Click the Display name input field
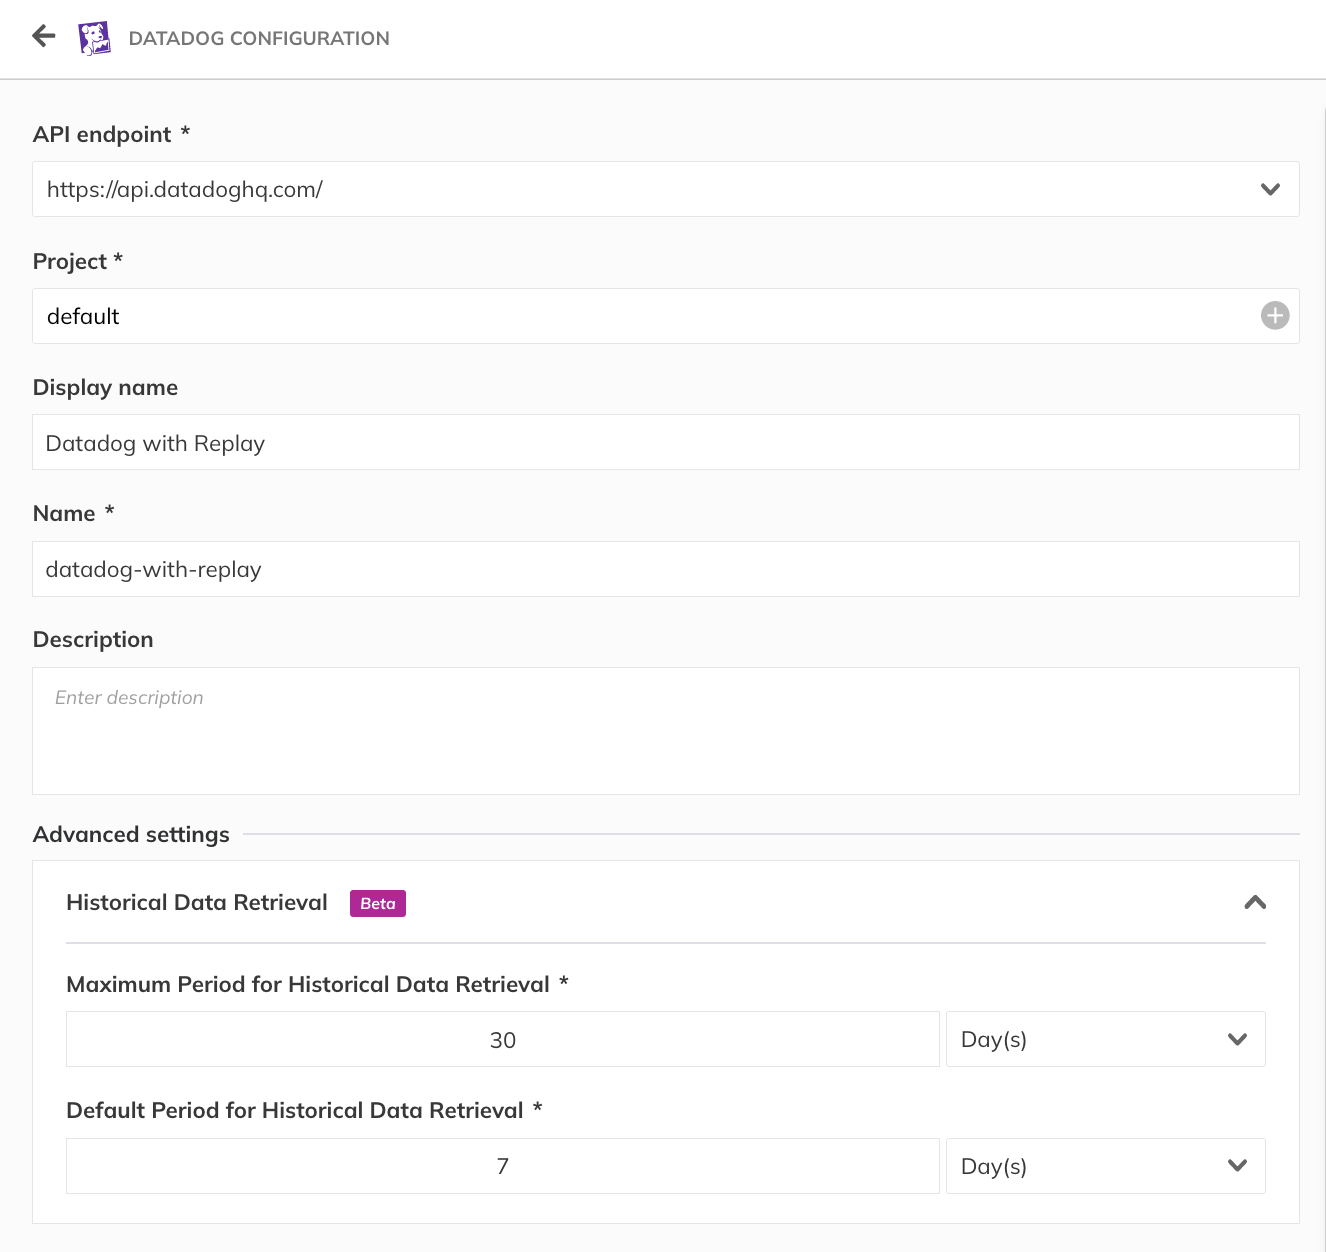The height and width of the screenshot is (1252, 1326). (x=665, y=443)
